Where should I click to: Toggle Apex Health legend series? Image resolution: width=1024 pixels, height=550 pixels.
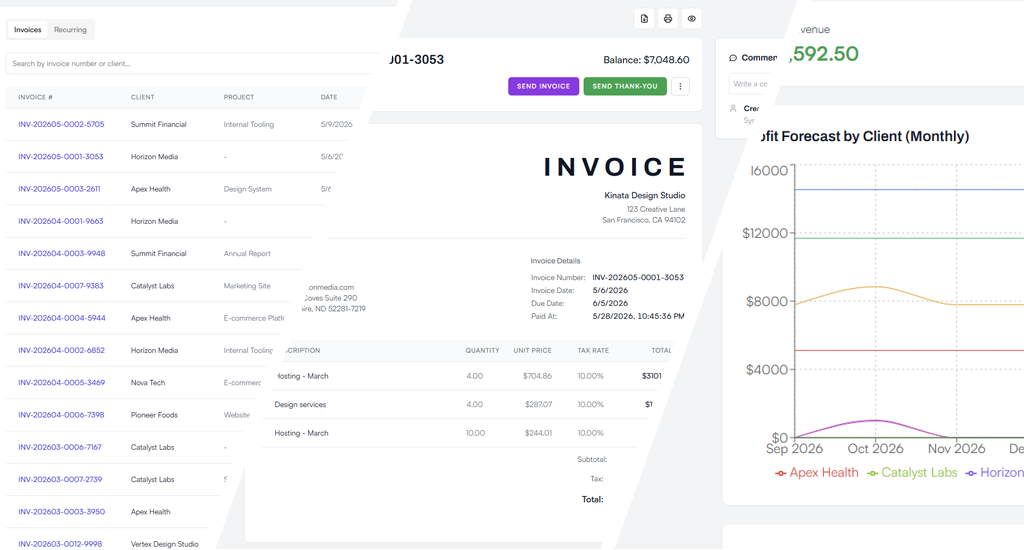point(817,473)
